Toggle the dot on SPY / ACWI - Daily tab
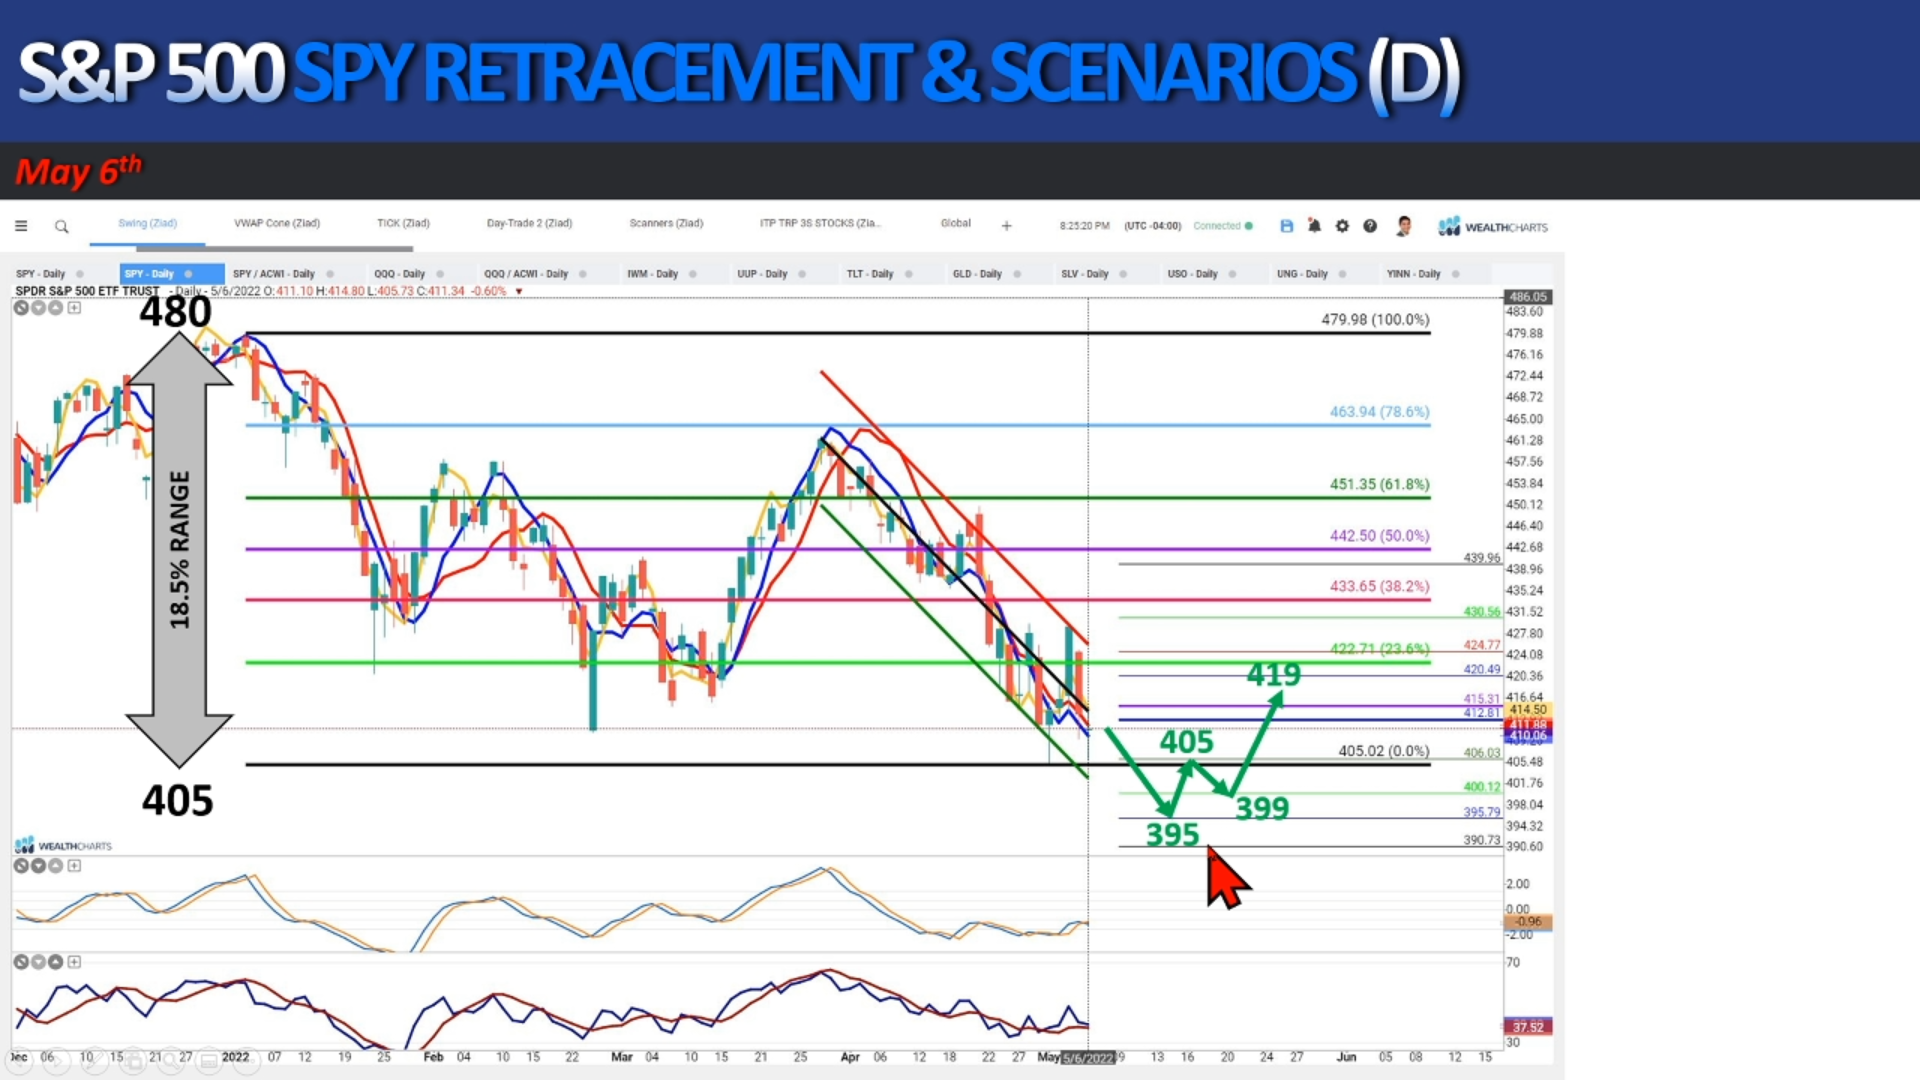The height and width of the screenshot is (1080, 1920). [330, 274]
